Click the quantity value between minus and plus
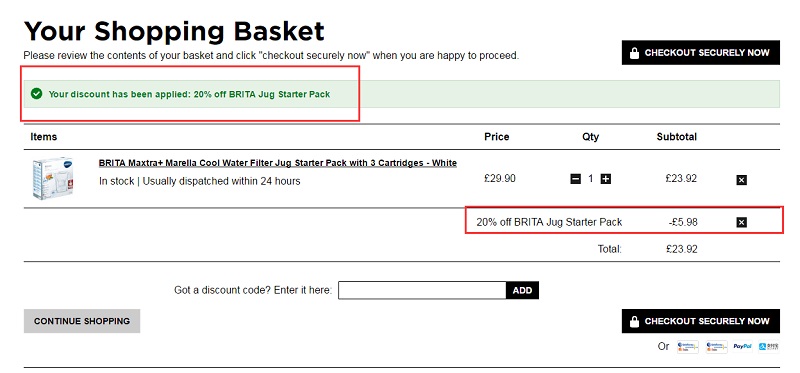The width and height of the screenshot is (800, 373). click(591, 179)
